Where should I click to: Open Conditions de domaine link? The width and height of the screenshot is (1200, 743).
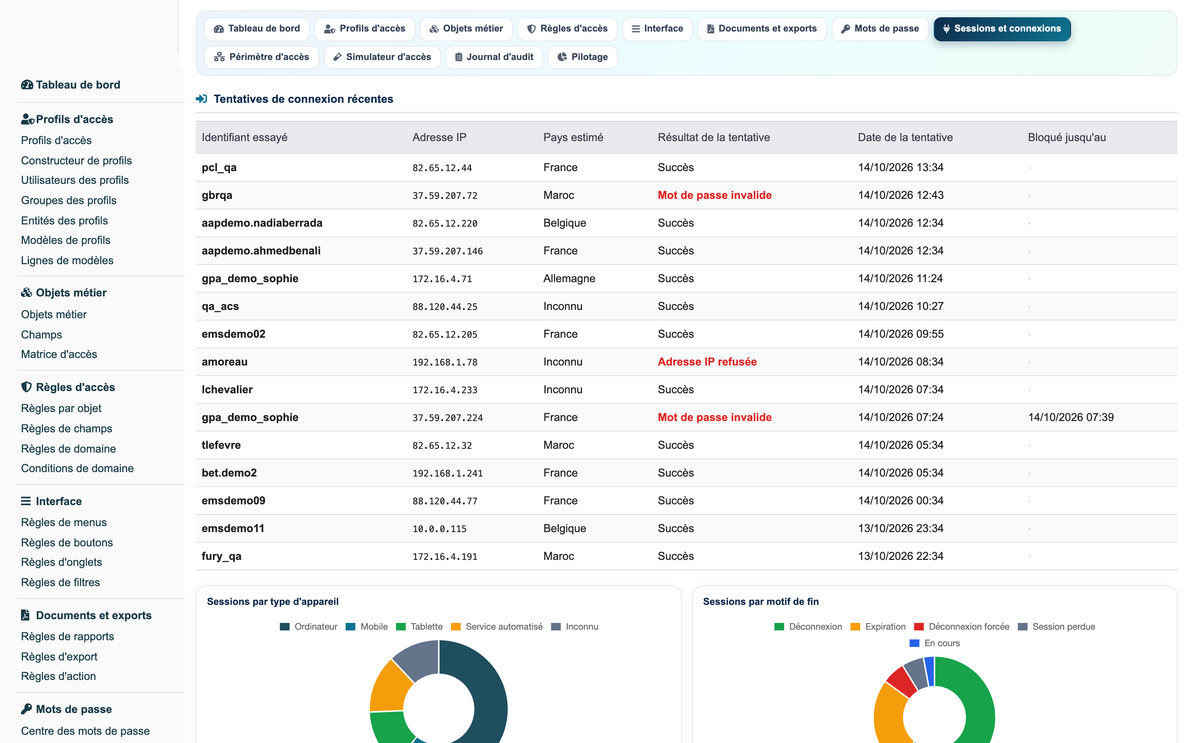click(77, 468)
